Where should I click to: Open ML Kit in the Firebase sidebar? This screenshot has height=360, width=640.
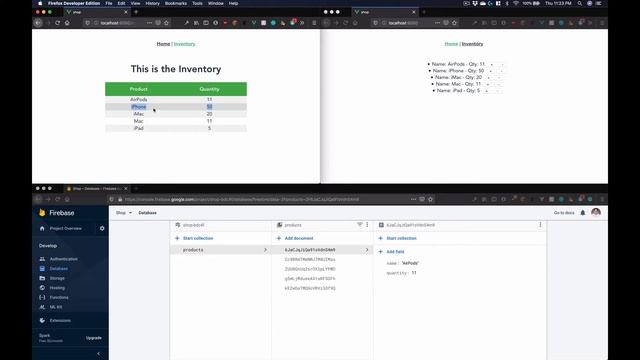pos(56,307)
